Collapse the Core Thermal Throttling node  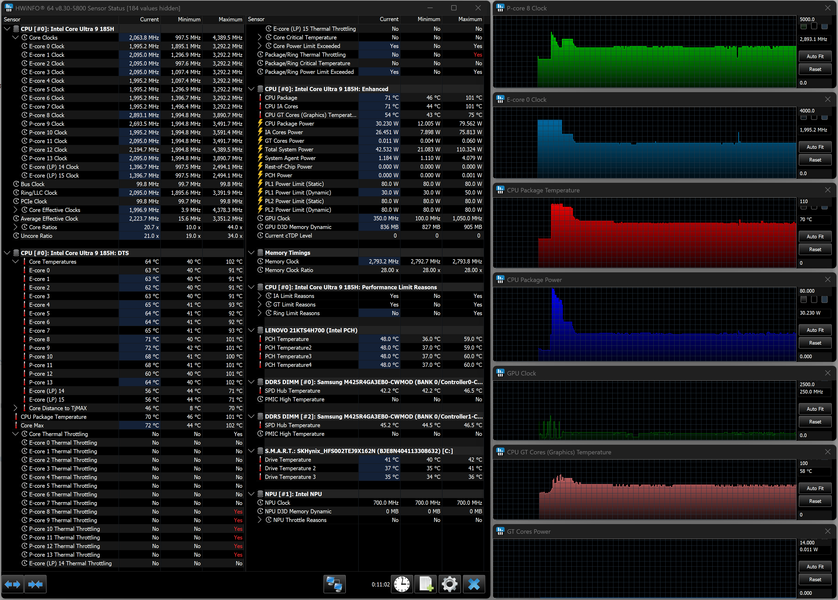click(15, 434)
